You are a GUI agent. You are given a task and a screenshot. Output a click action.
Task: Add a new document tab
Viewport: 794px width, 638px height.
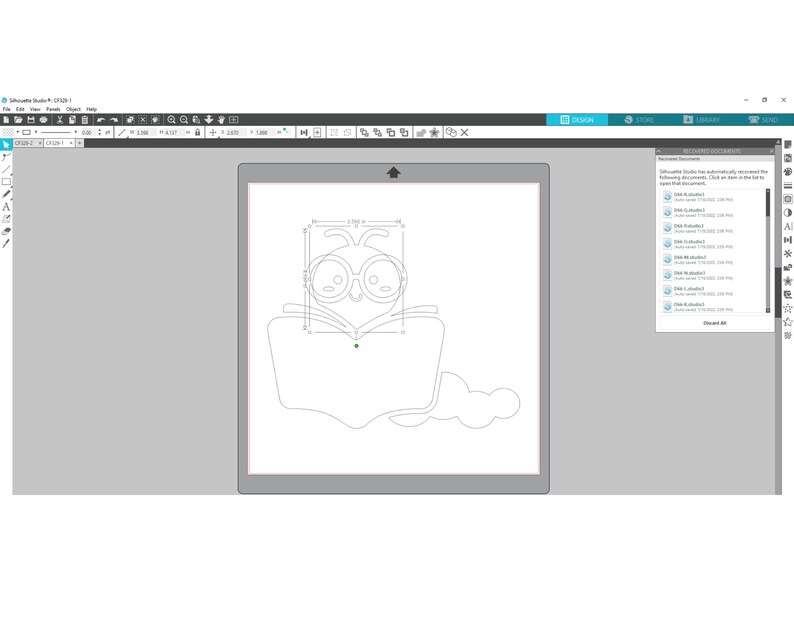80,143
